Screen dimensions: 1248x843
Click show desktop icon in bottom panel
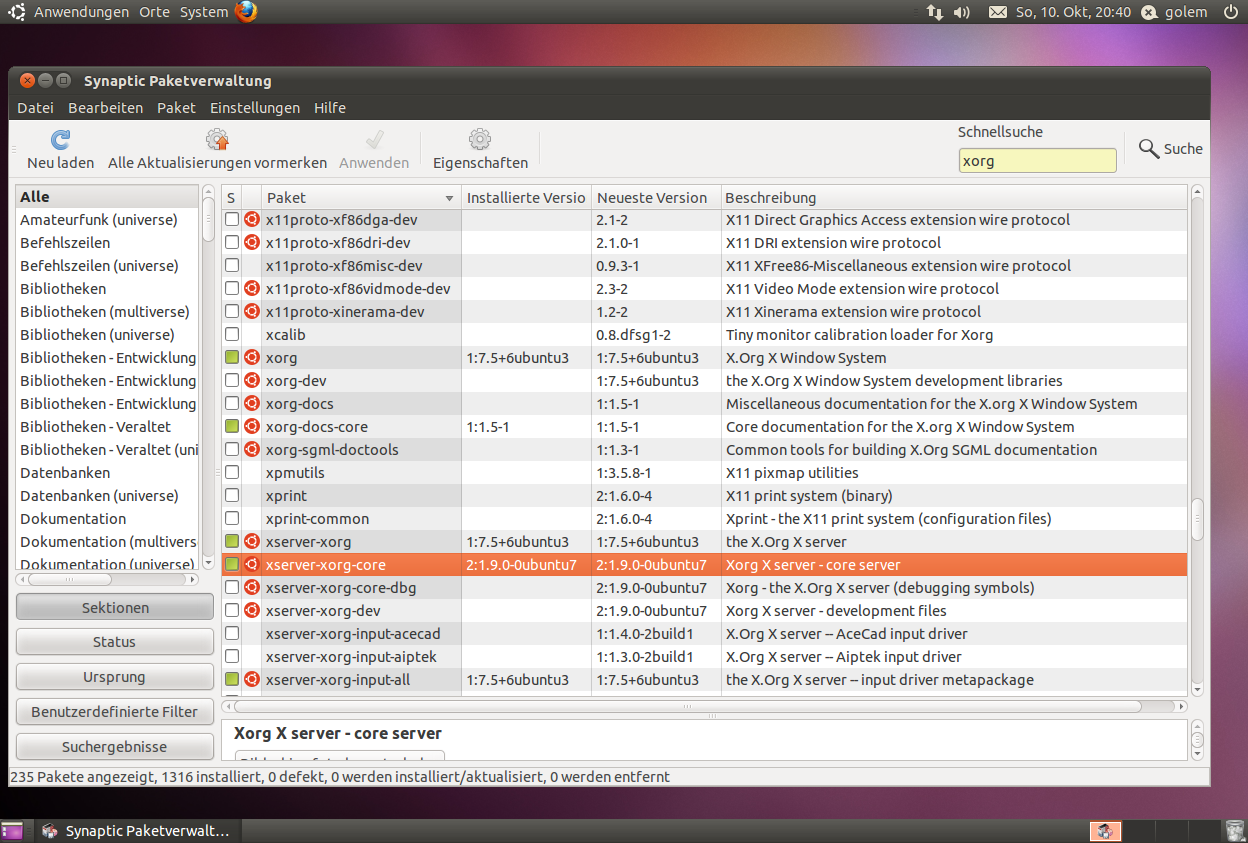click(x=12, y=831)
